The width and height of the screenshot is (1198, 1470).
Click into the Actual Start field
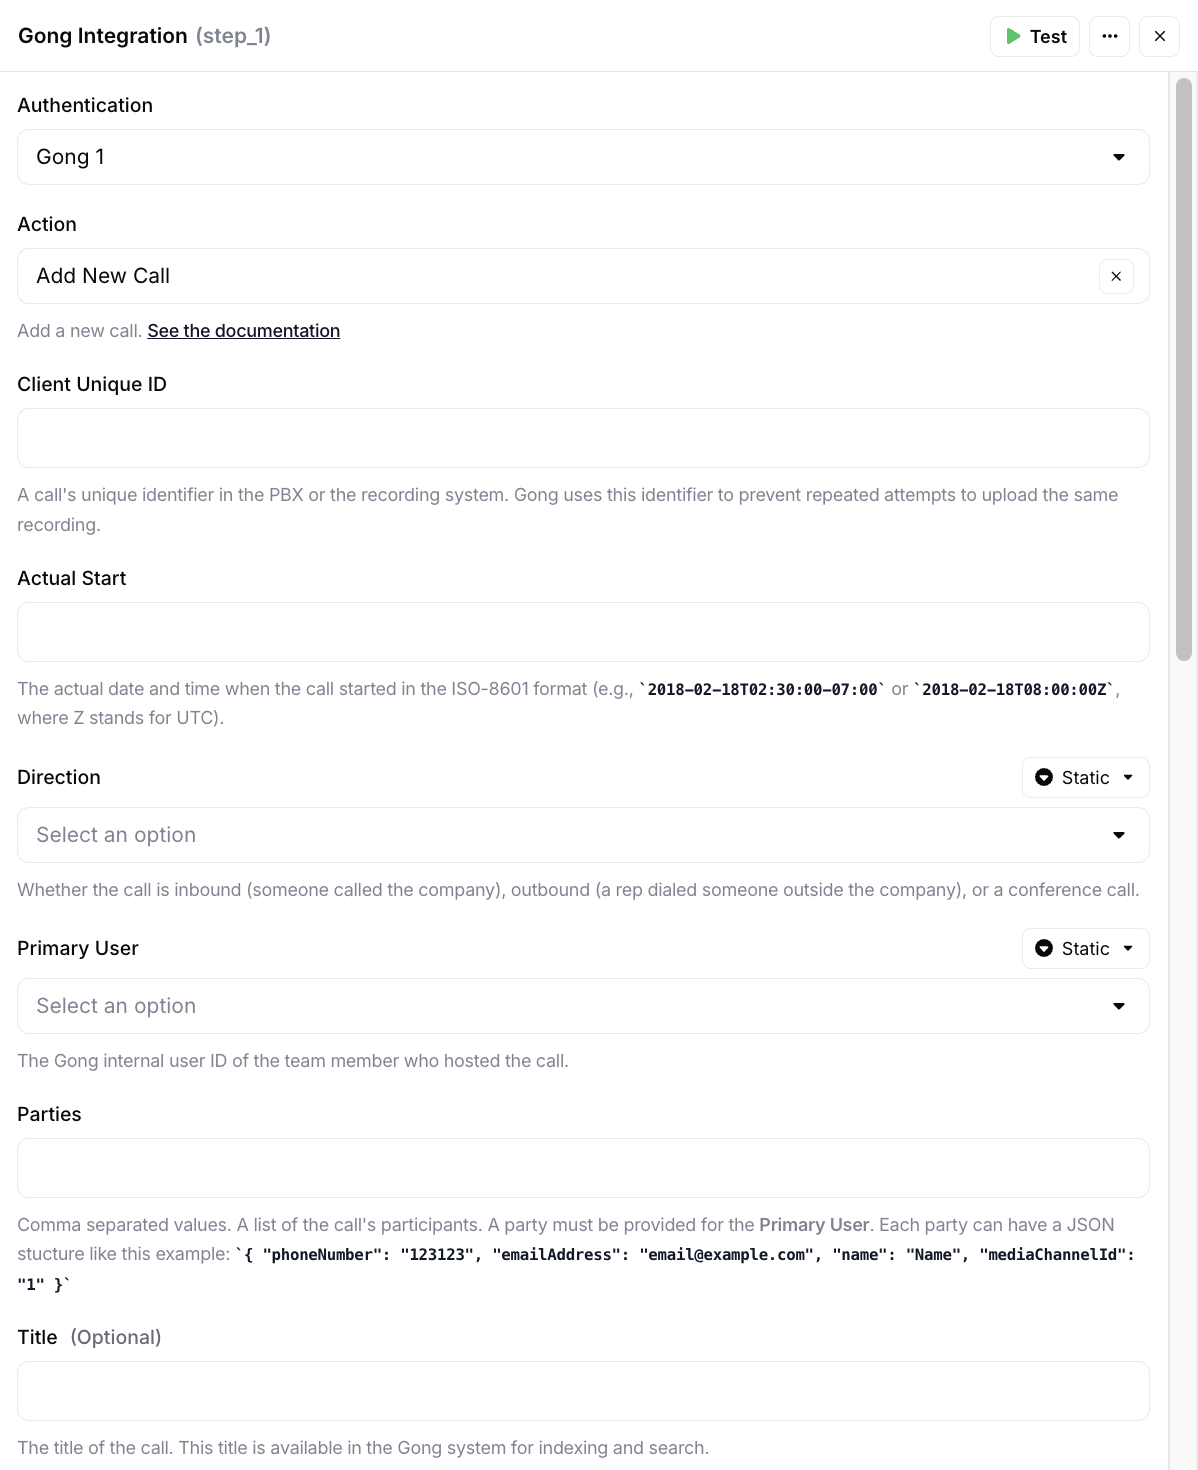tap(583, 632)
